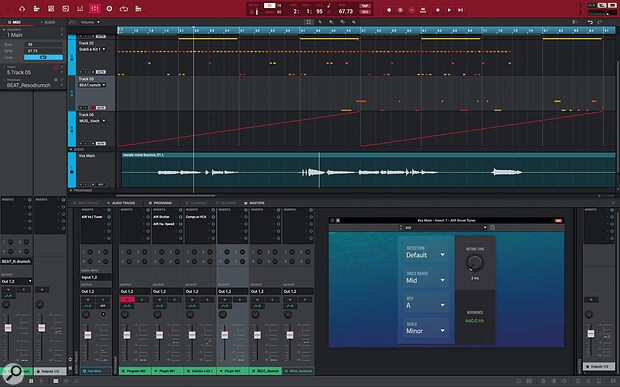The height and width of the screenshot is (387, 620).
Task: Click the Reference 440.0 Hz value
Action: pyautogui.click(x=474, y=321)
